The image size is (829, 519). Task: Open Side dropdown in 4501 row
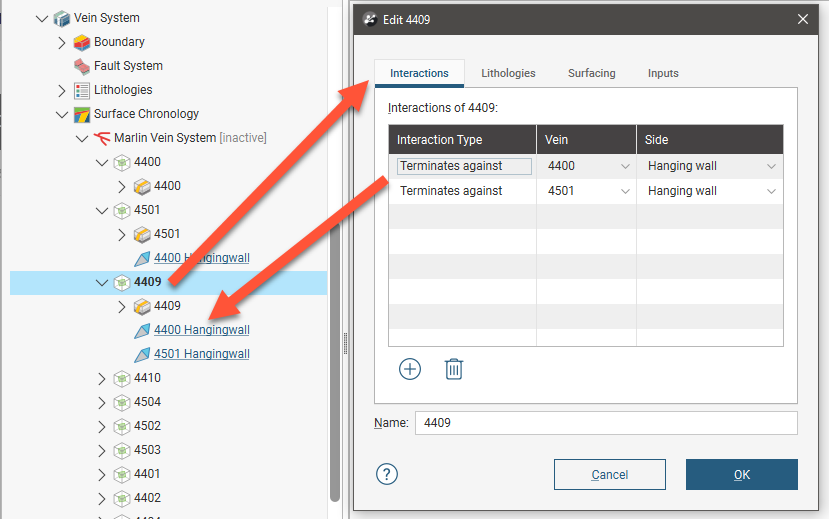pos(771,191)
